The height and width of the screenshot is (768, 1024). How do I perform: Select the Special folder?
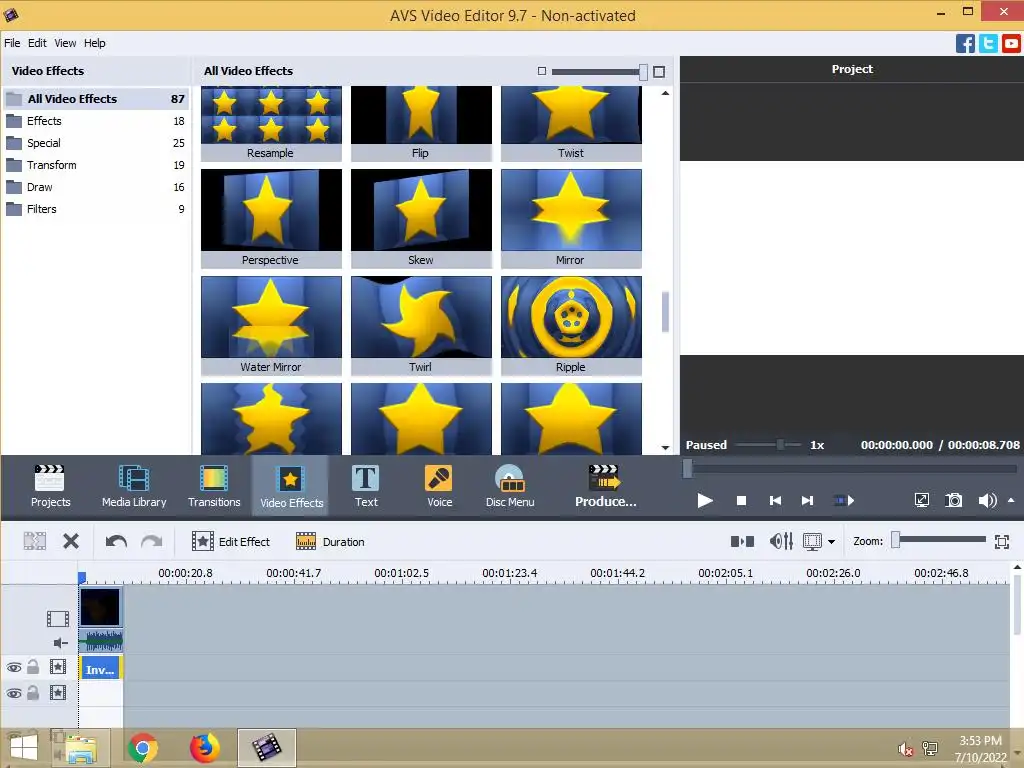tap(95, 143)
